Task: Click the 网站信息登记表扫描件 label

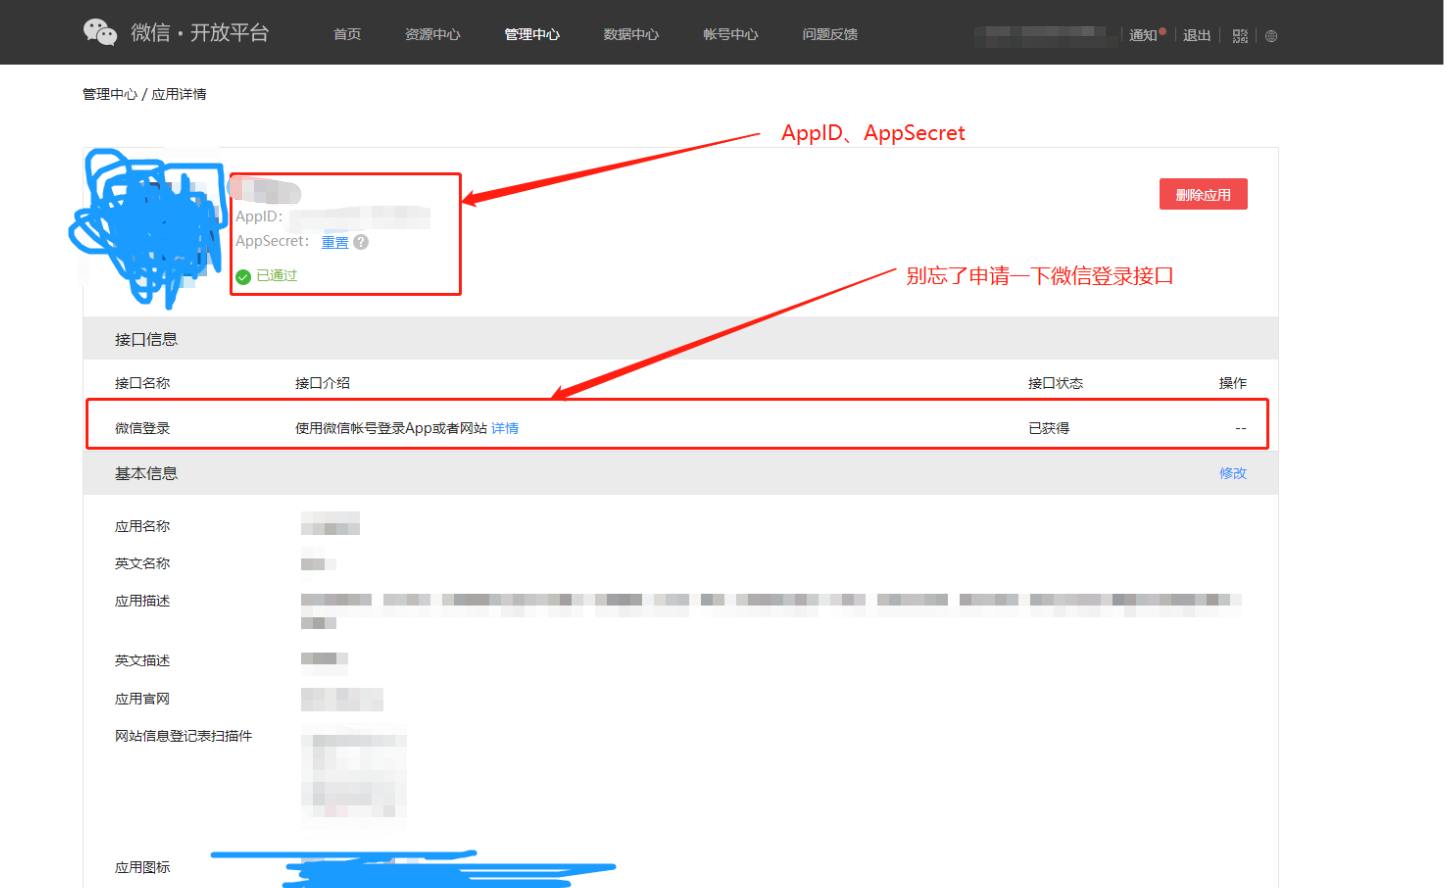Action: [183, 736]
